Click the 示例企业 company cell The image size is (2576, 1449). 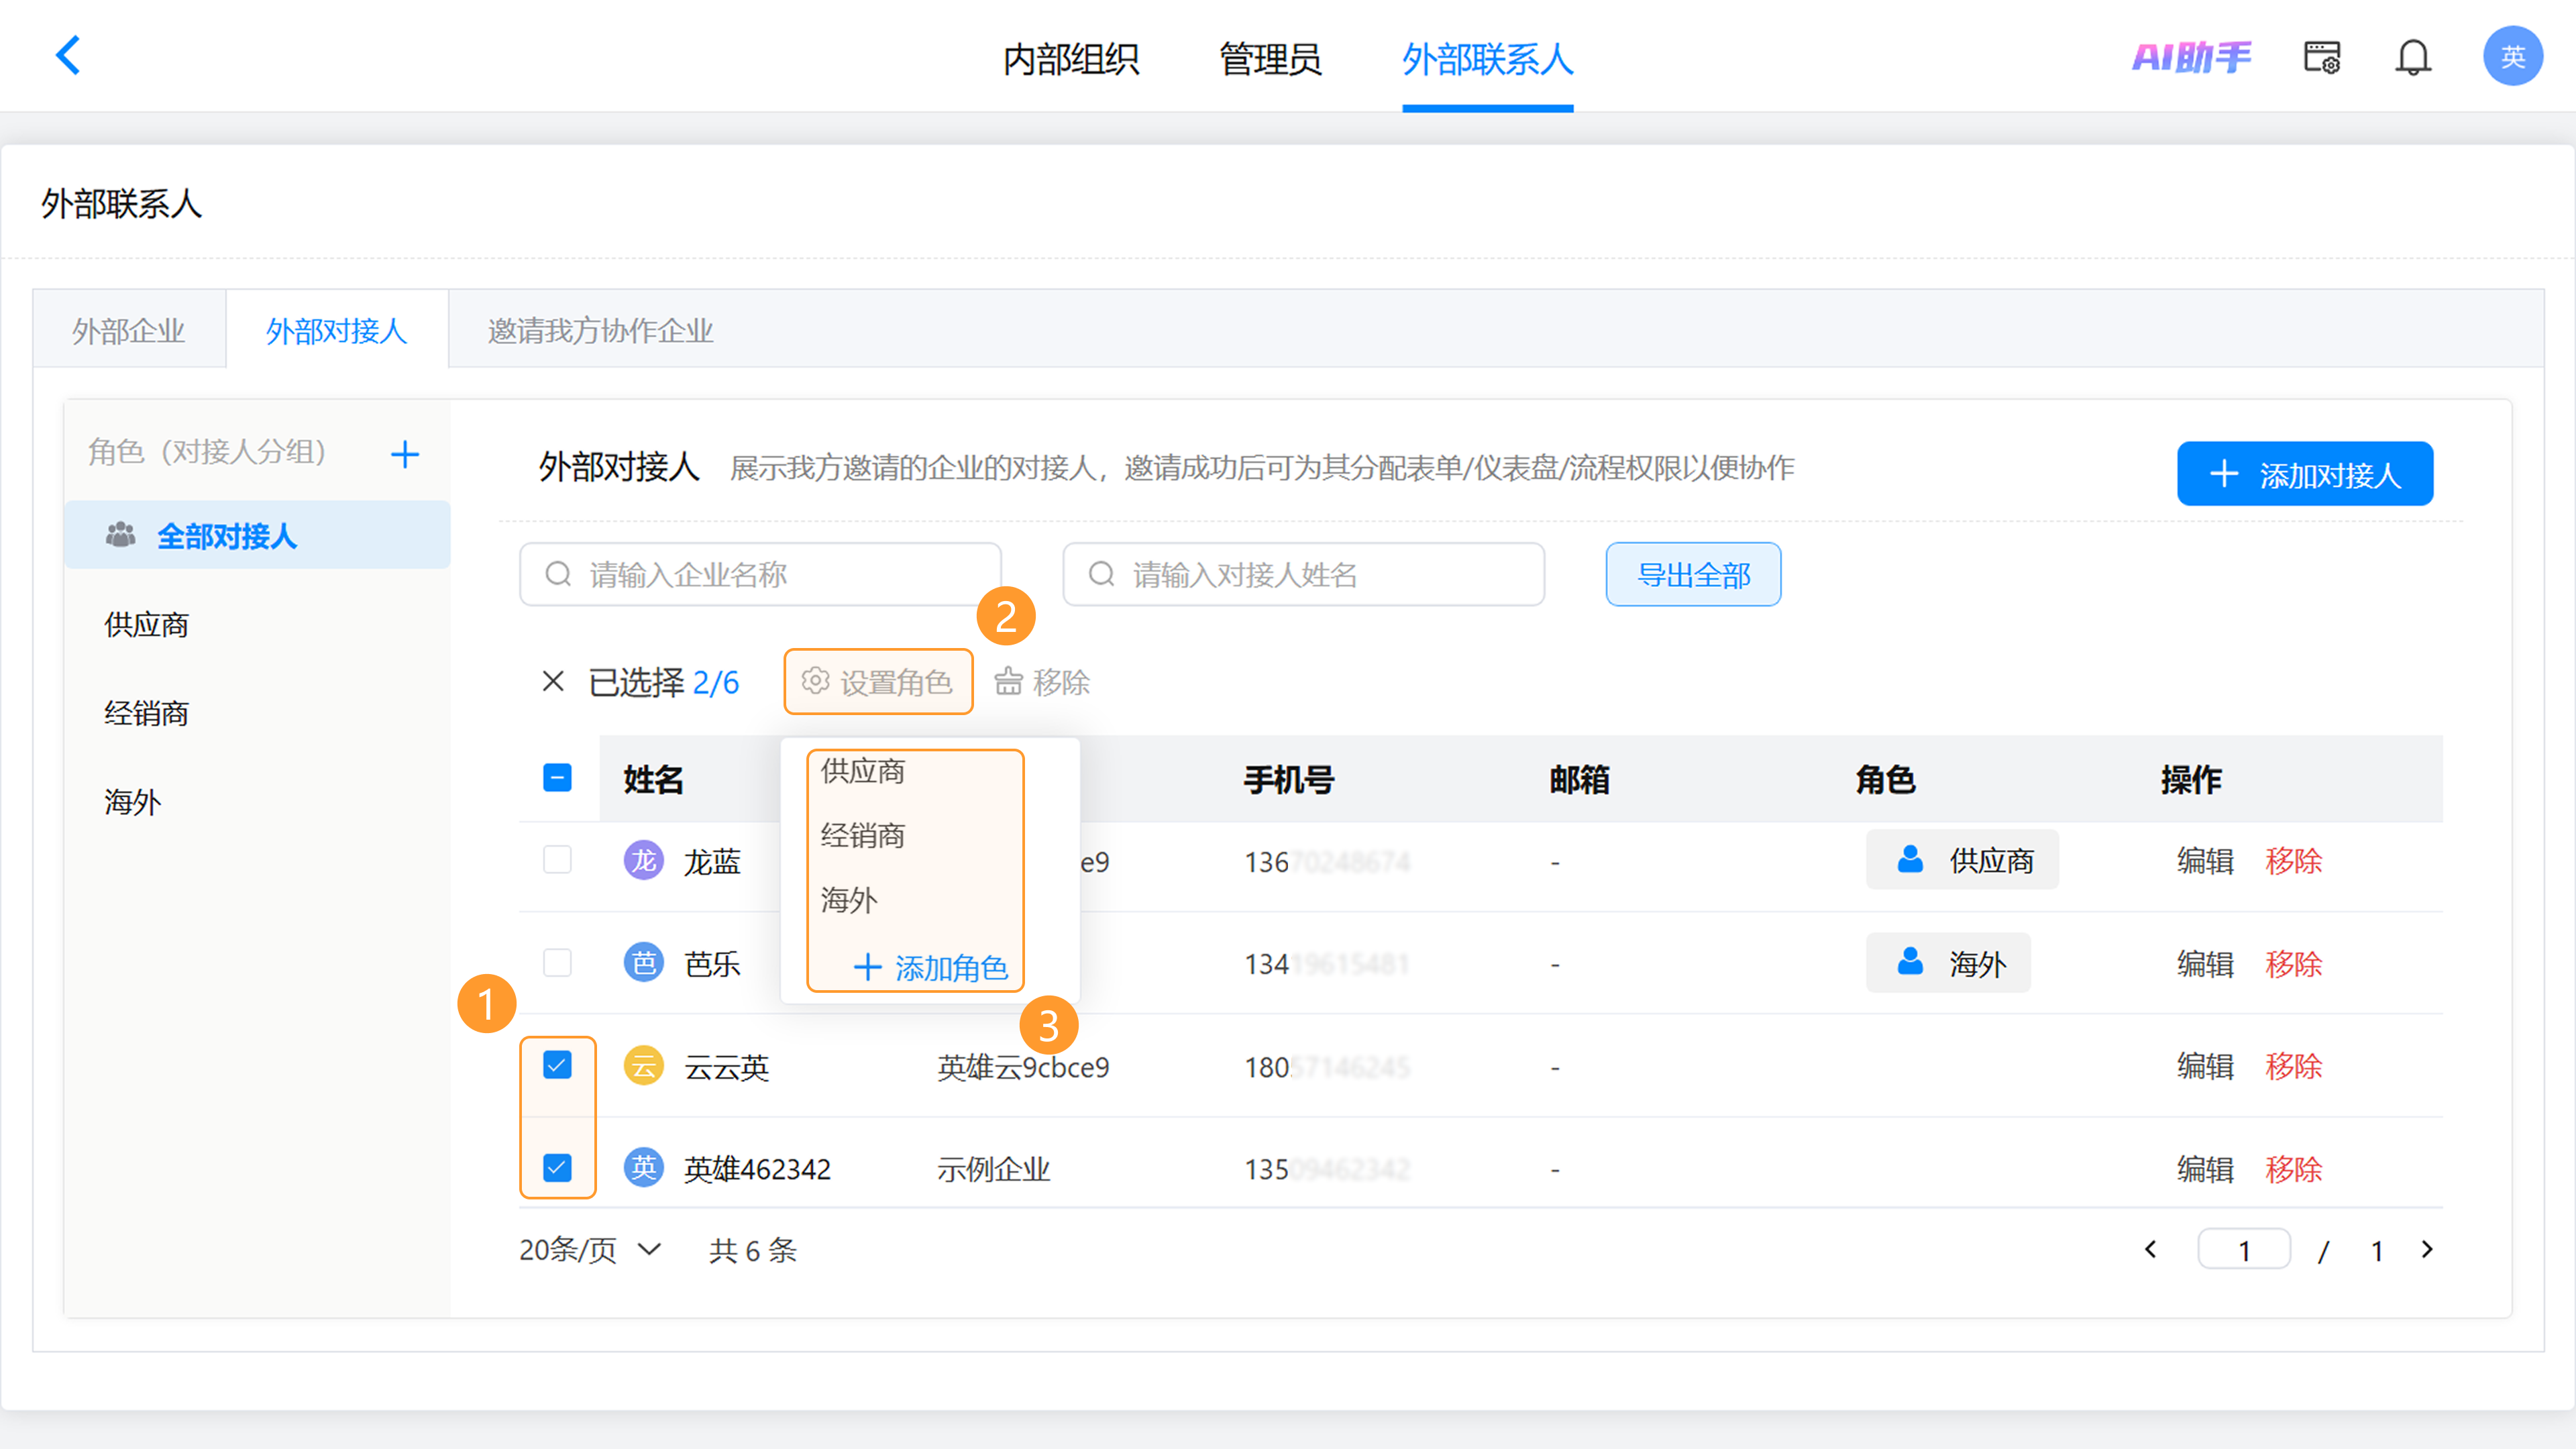click(x=993, y=1169)
